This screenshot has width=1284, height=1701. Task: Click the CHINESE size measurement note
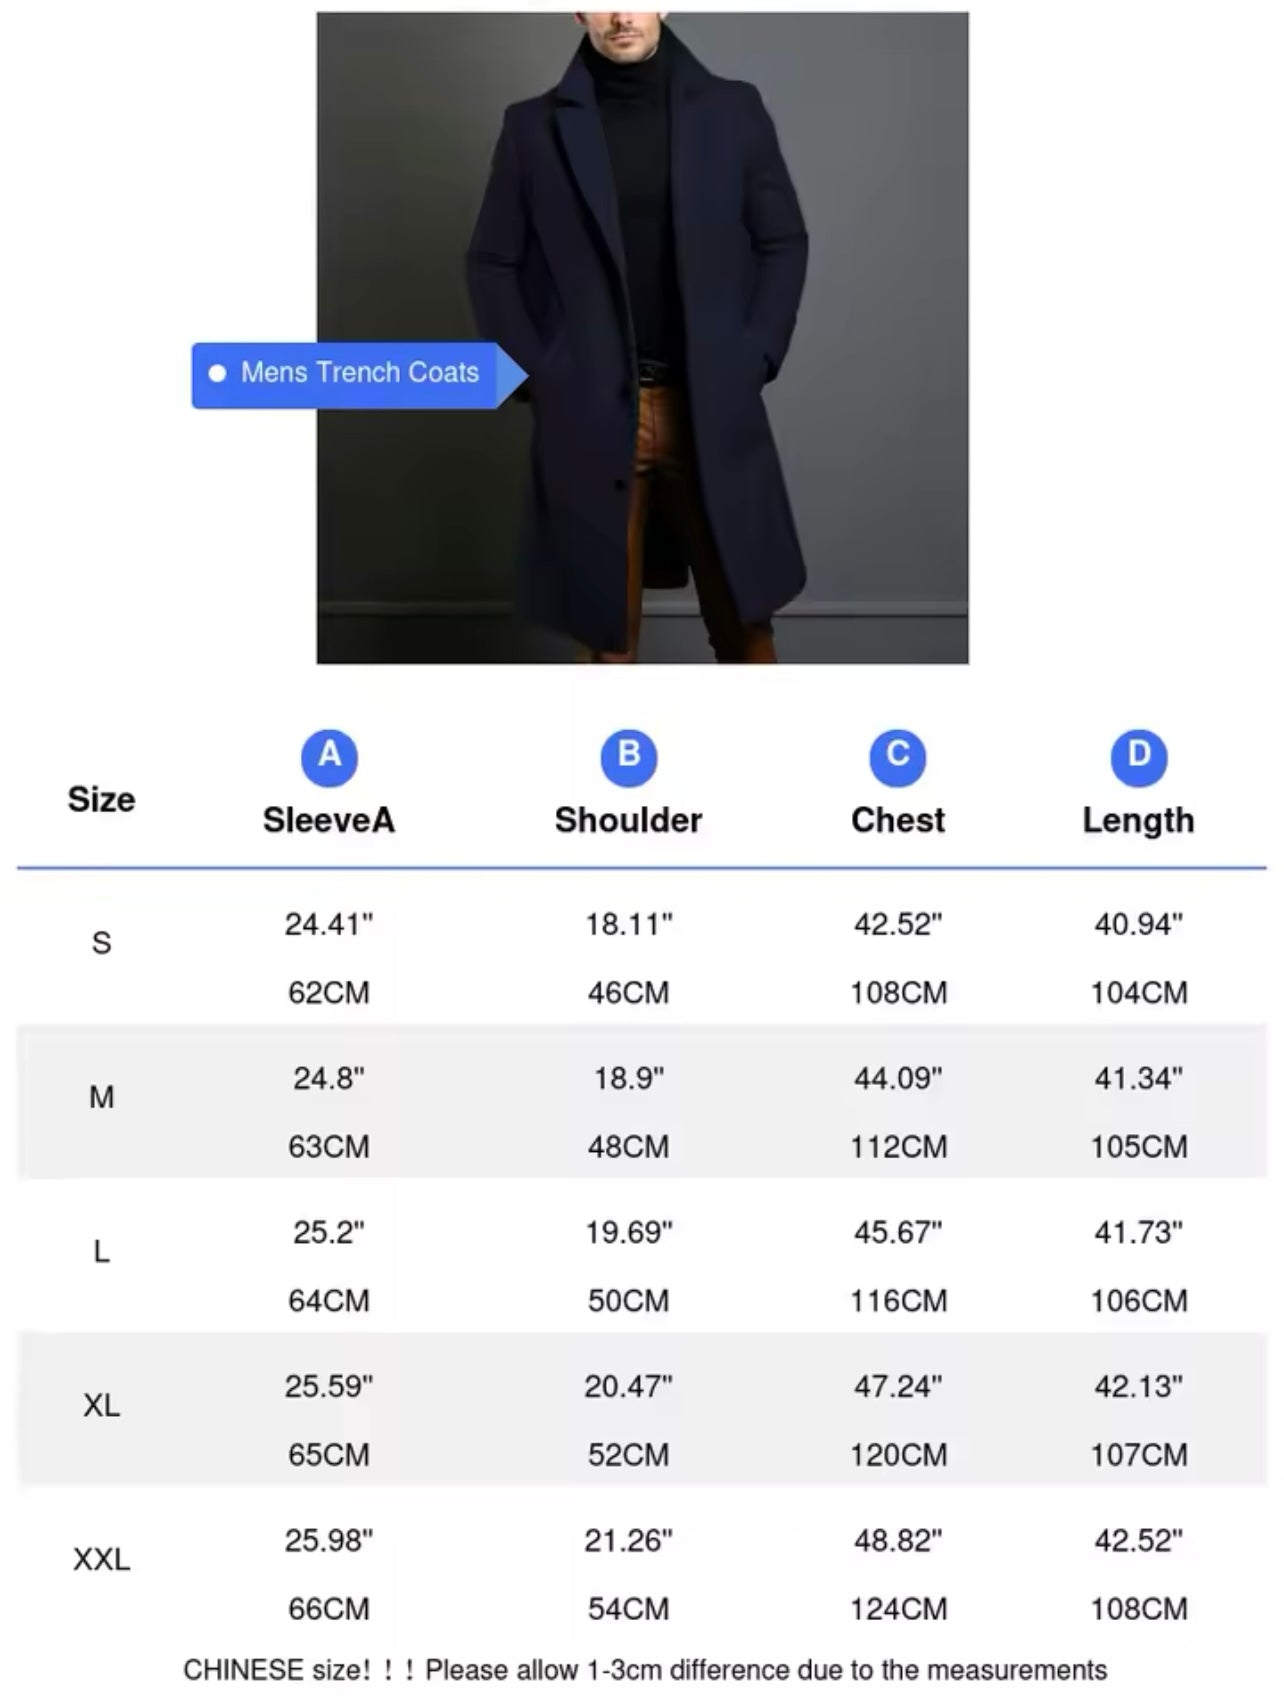click(645, 1670)
